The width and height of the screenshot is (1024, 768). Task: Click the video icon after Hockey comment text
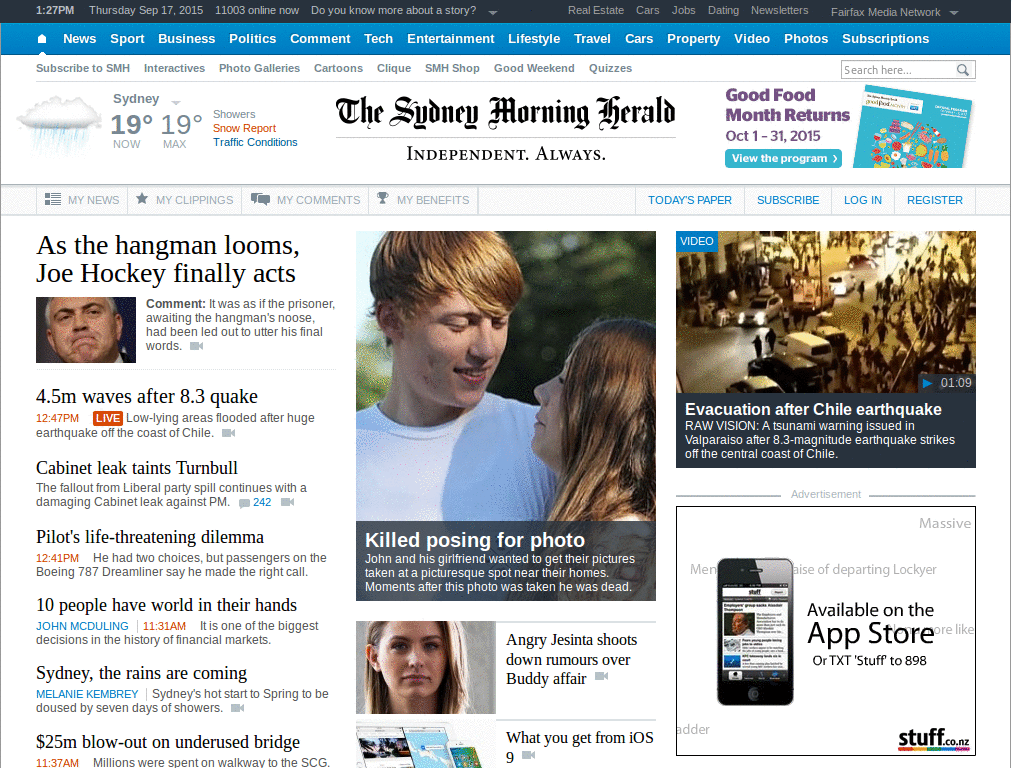point(197,346)
